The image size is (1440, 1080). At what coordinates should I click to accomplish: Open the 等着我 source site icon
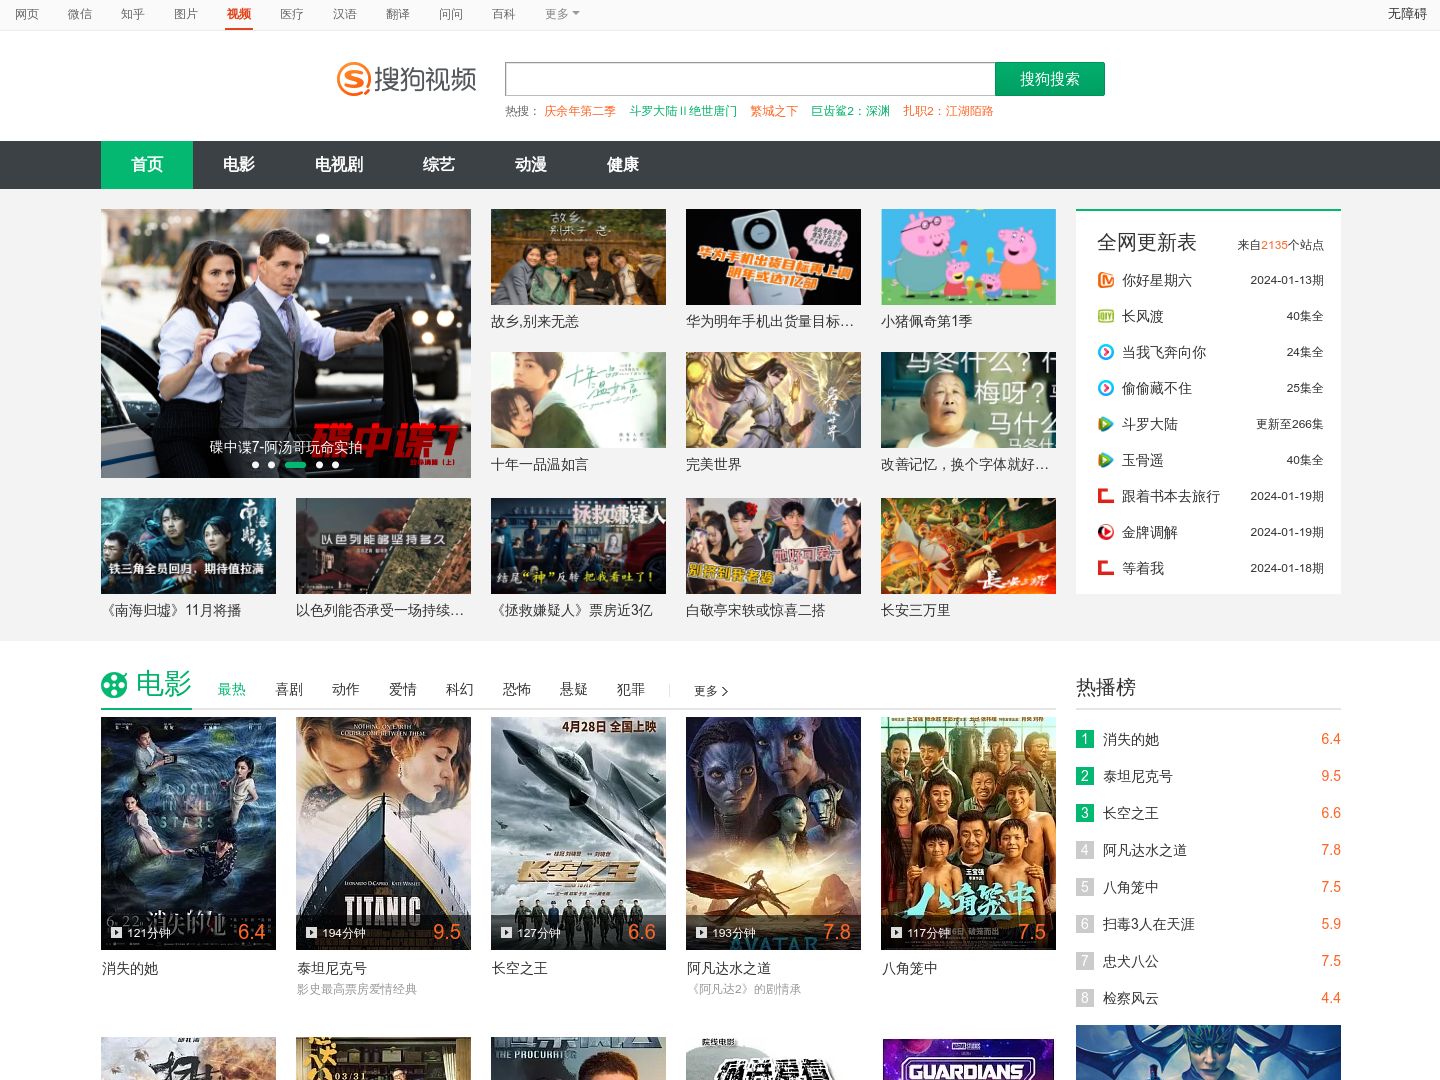[x=1106, y=568]
